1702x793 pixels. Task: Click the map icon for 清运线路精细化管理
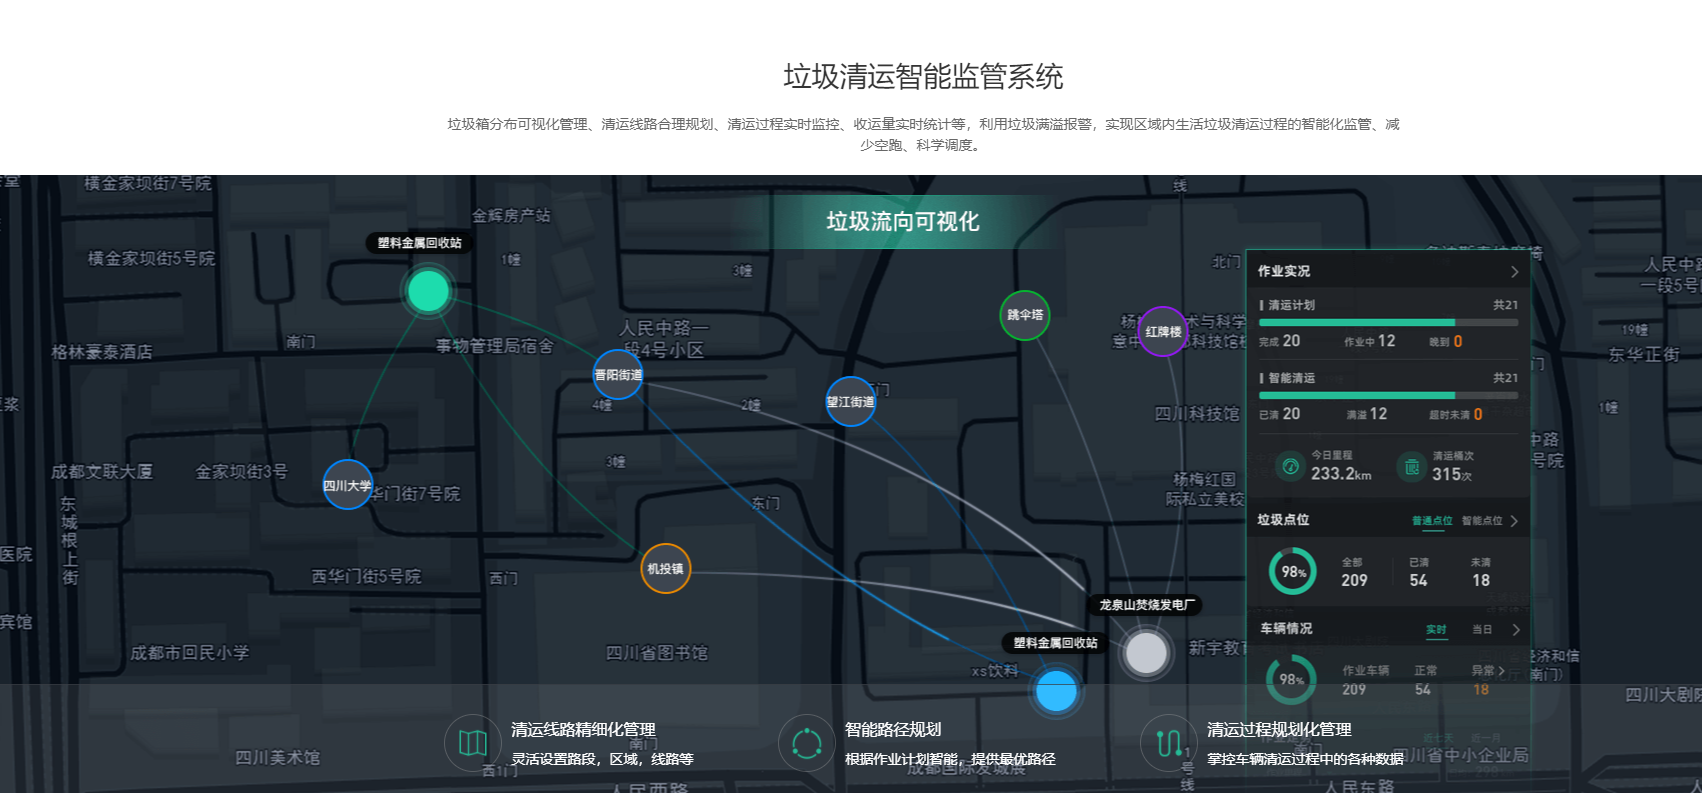(472, 743)
